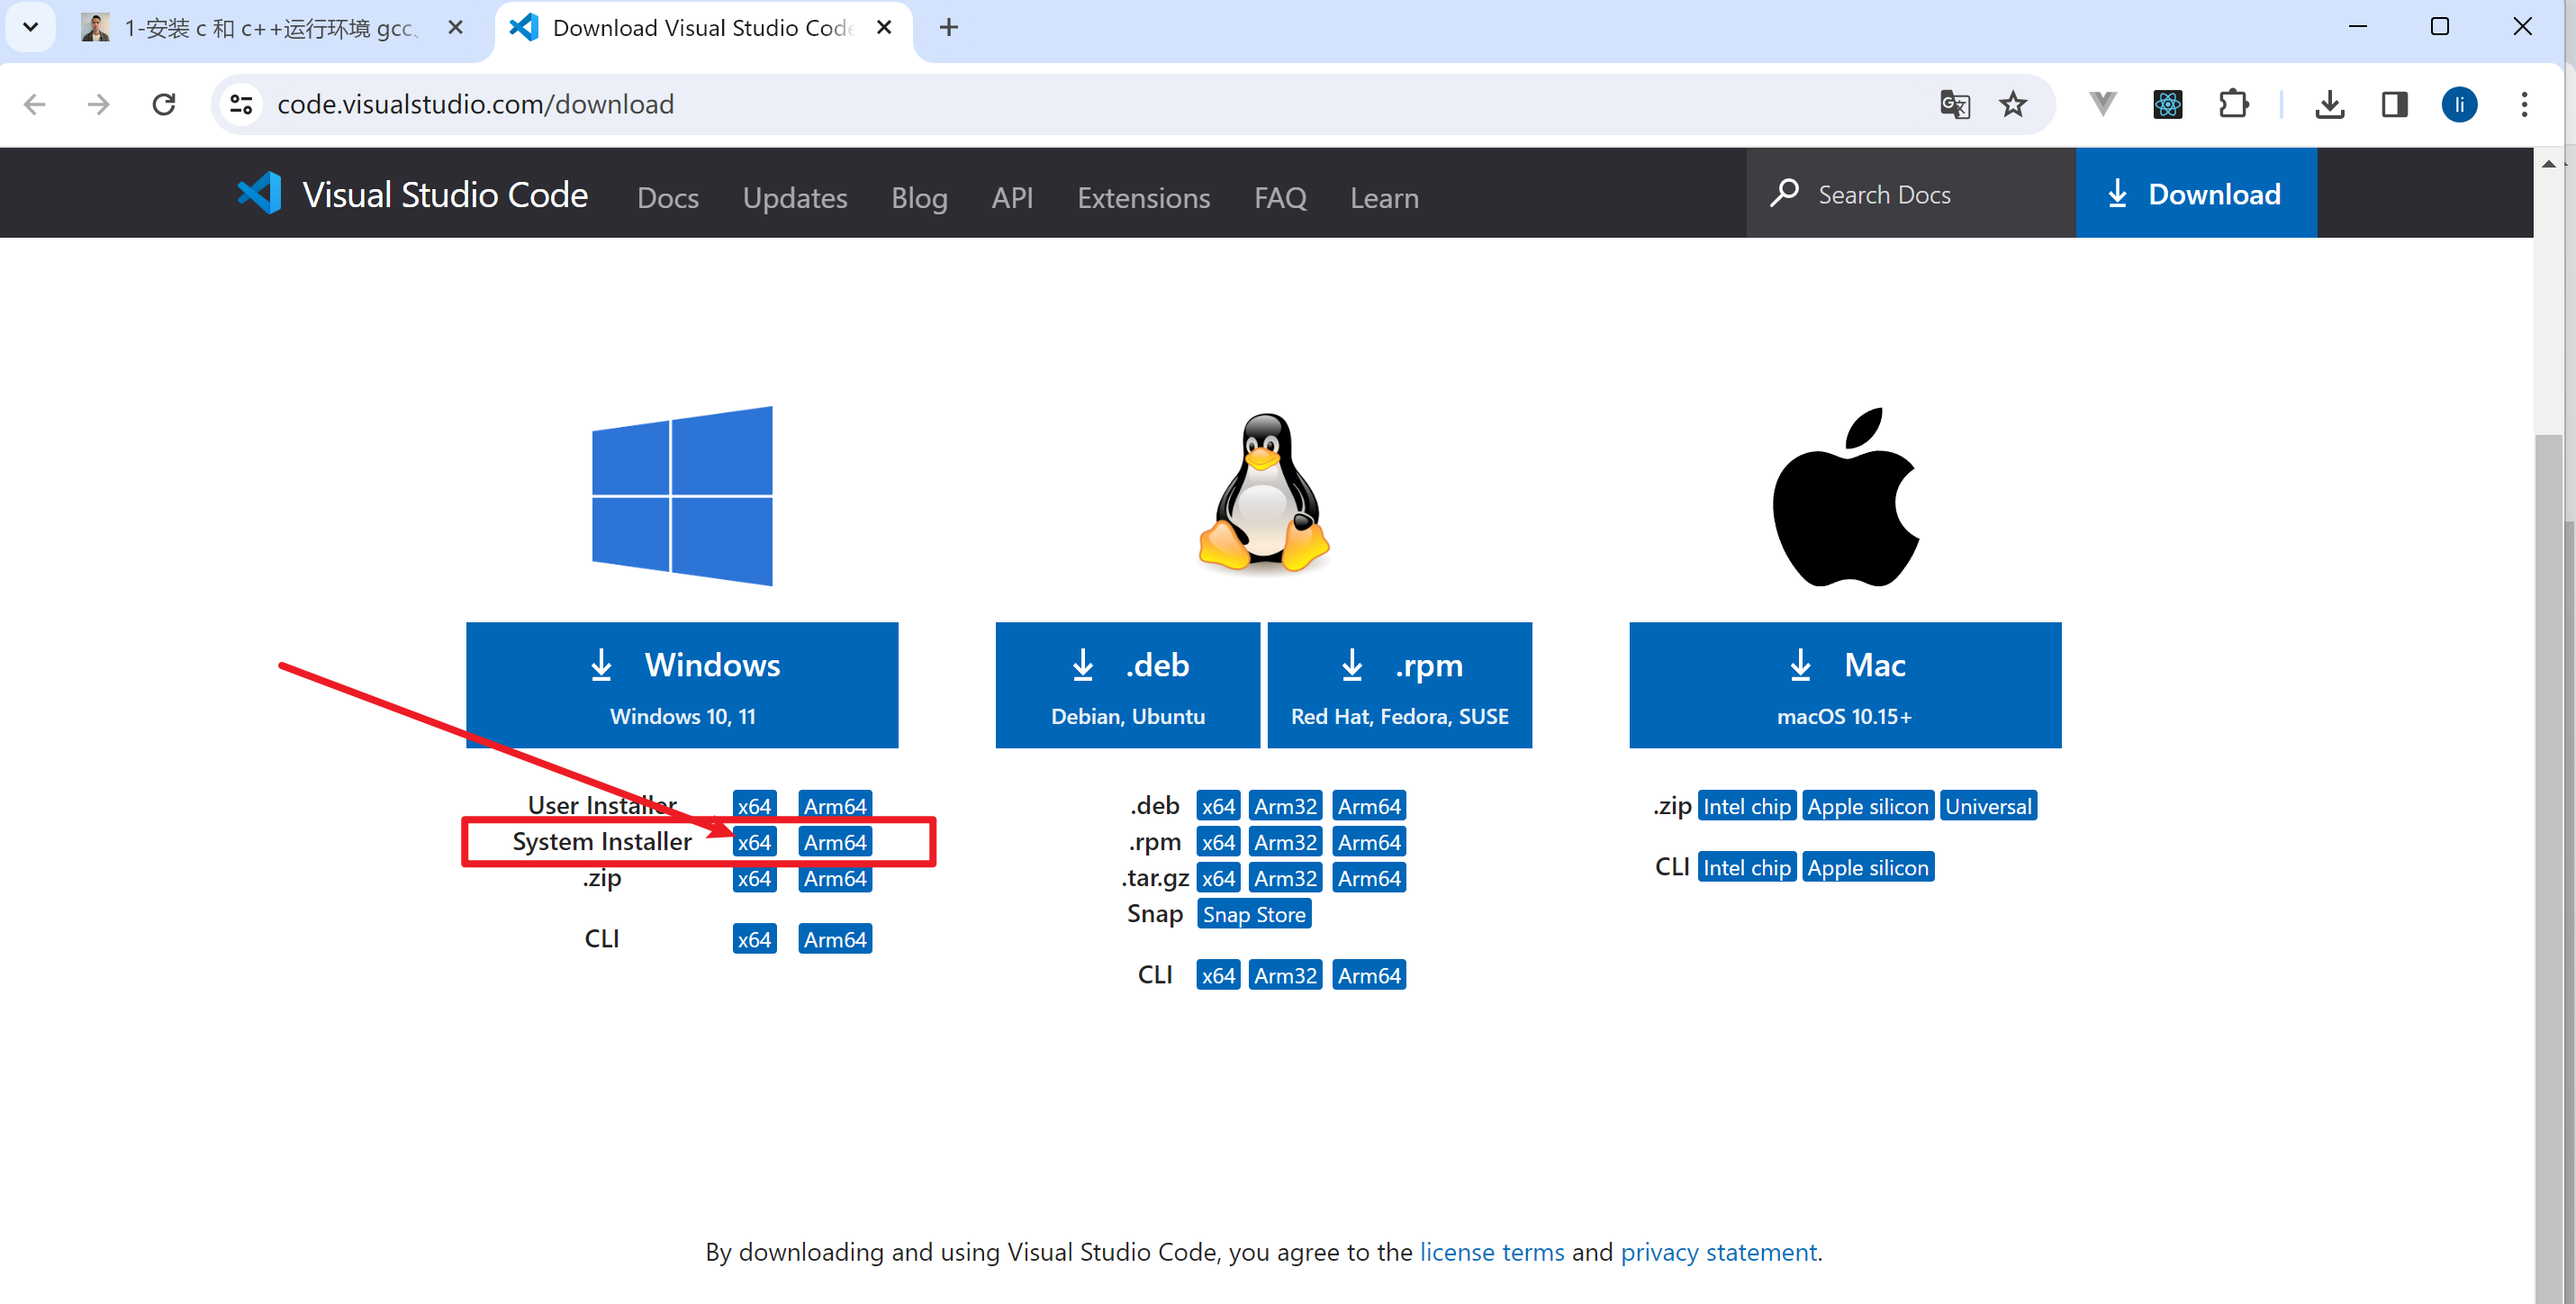This screenshot has height=1304, width=2576.
Task: Open the Updates menu item
Action: [794, 197]
